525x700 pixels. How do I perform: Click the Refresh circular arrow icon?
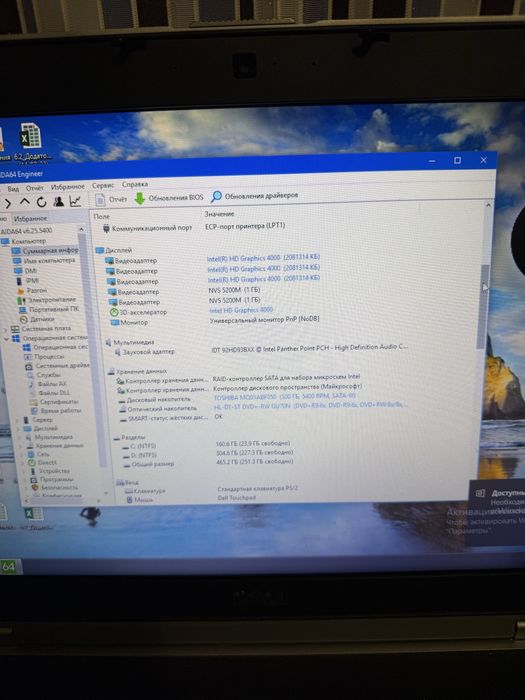pyautogui.click(x=42, y=202)
